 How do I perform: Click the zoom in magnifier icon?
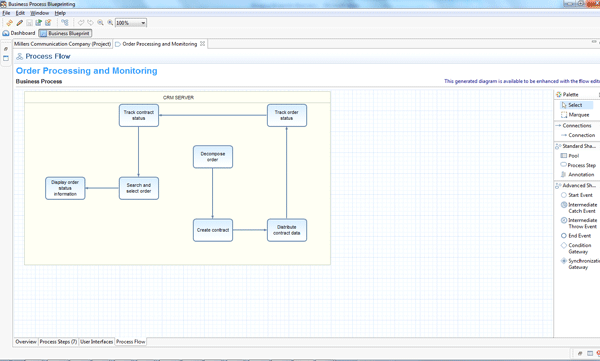[100, 23]
